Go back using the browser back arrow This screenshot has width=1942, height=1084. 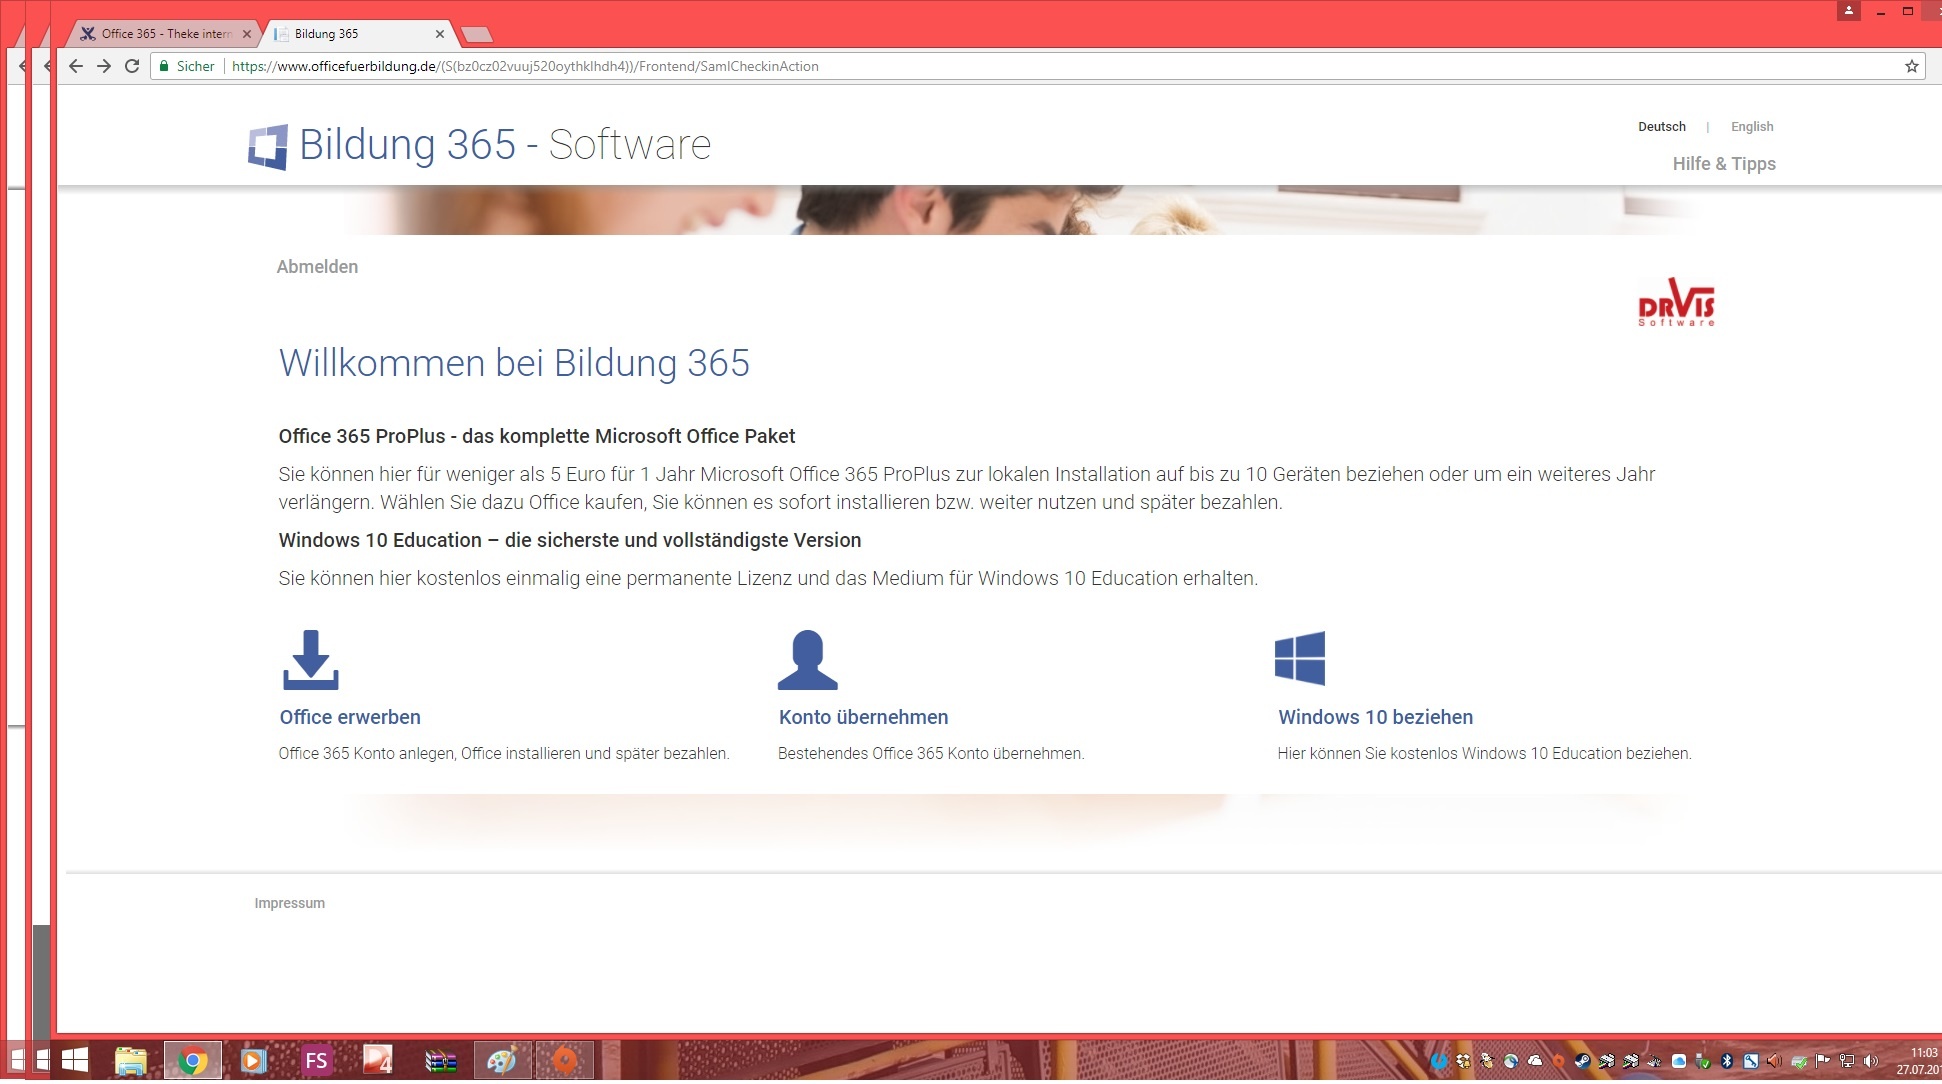[76, 66]
